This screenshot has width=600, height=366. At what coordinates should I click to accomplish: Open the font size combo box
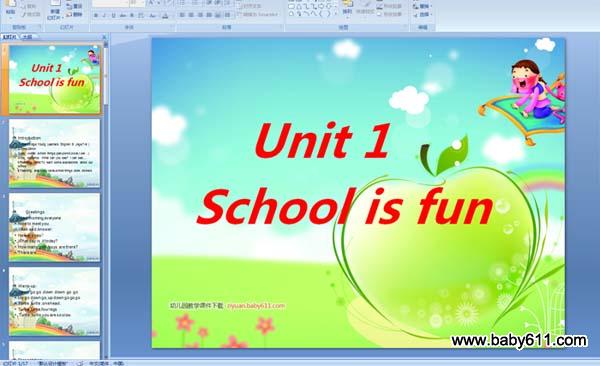point(137,3)
